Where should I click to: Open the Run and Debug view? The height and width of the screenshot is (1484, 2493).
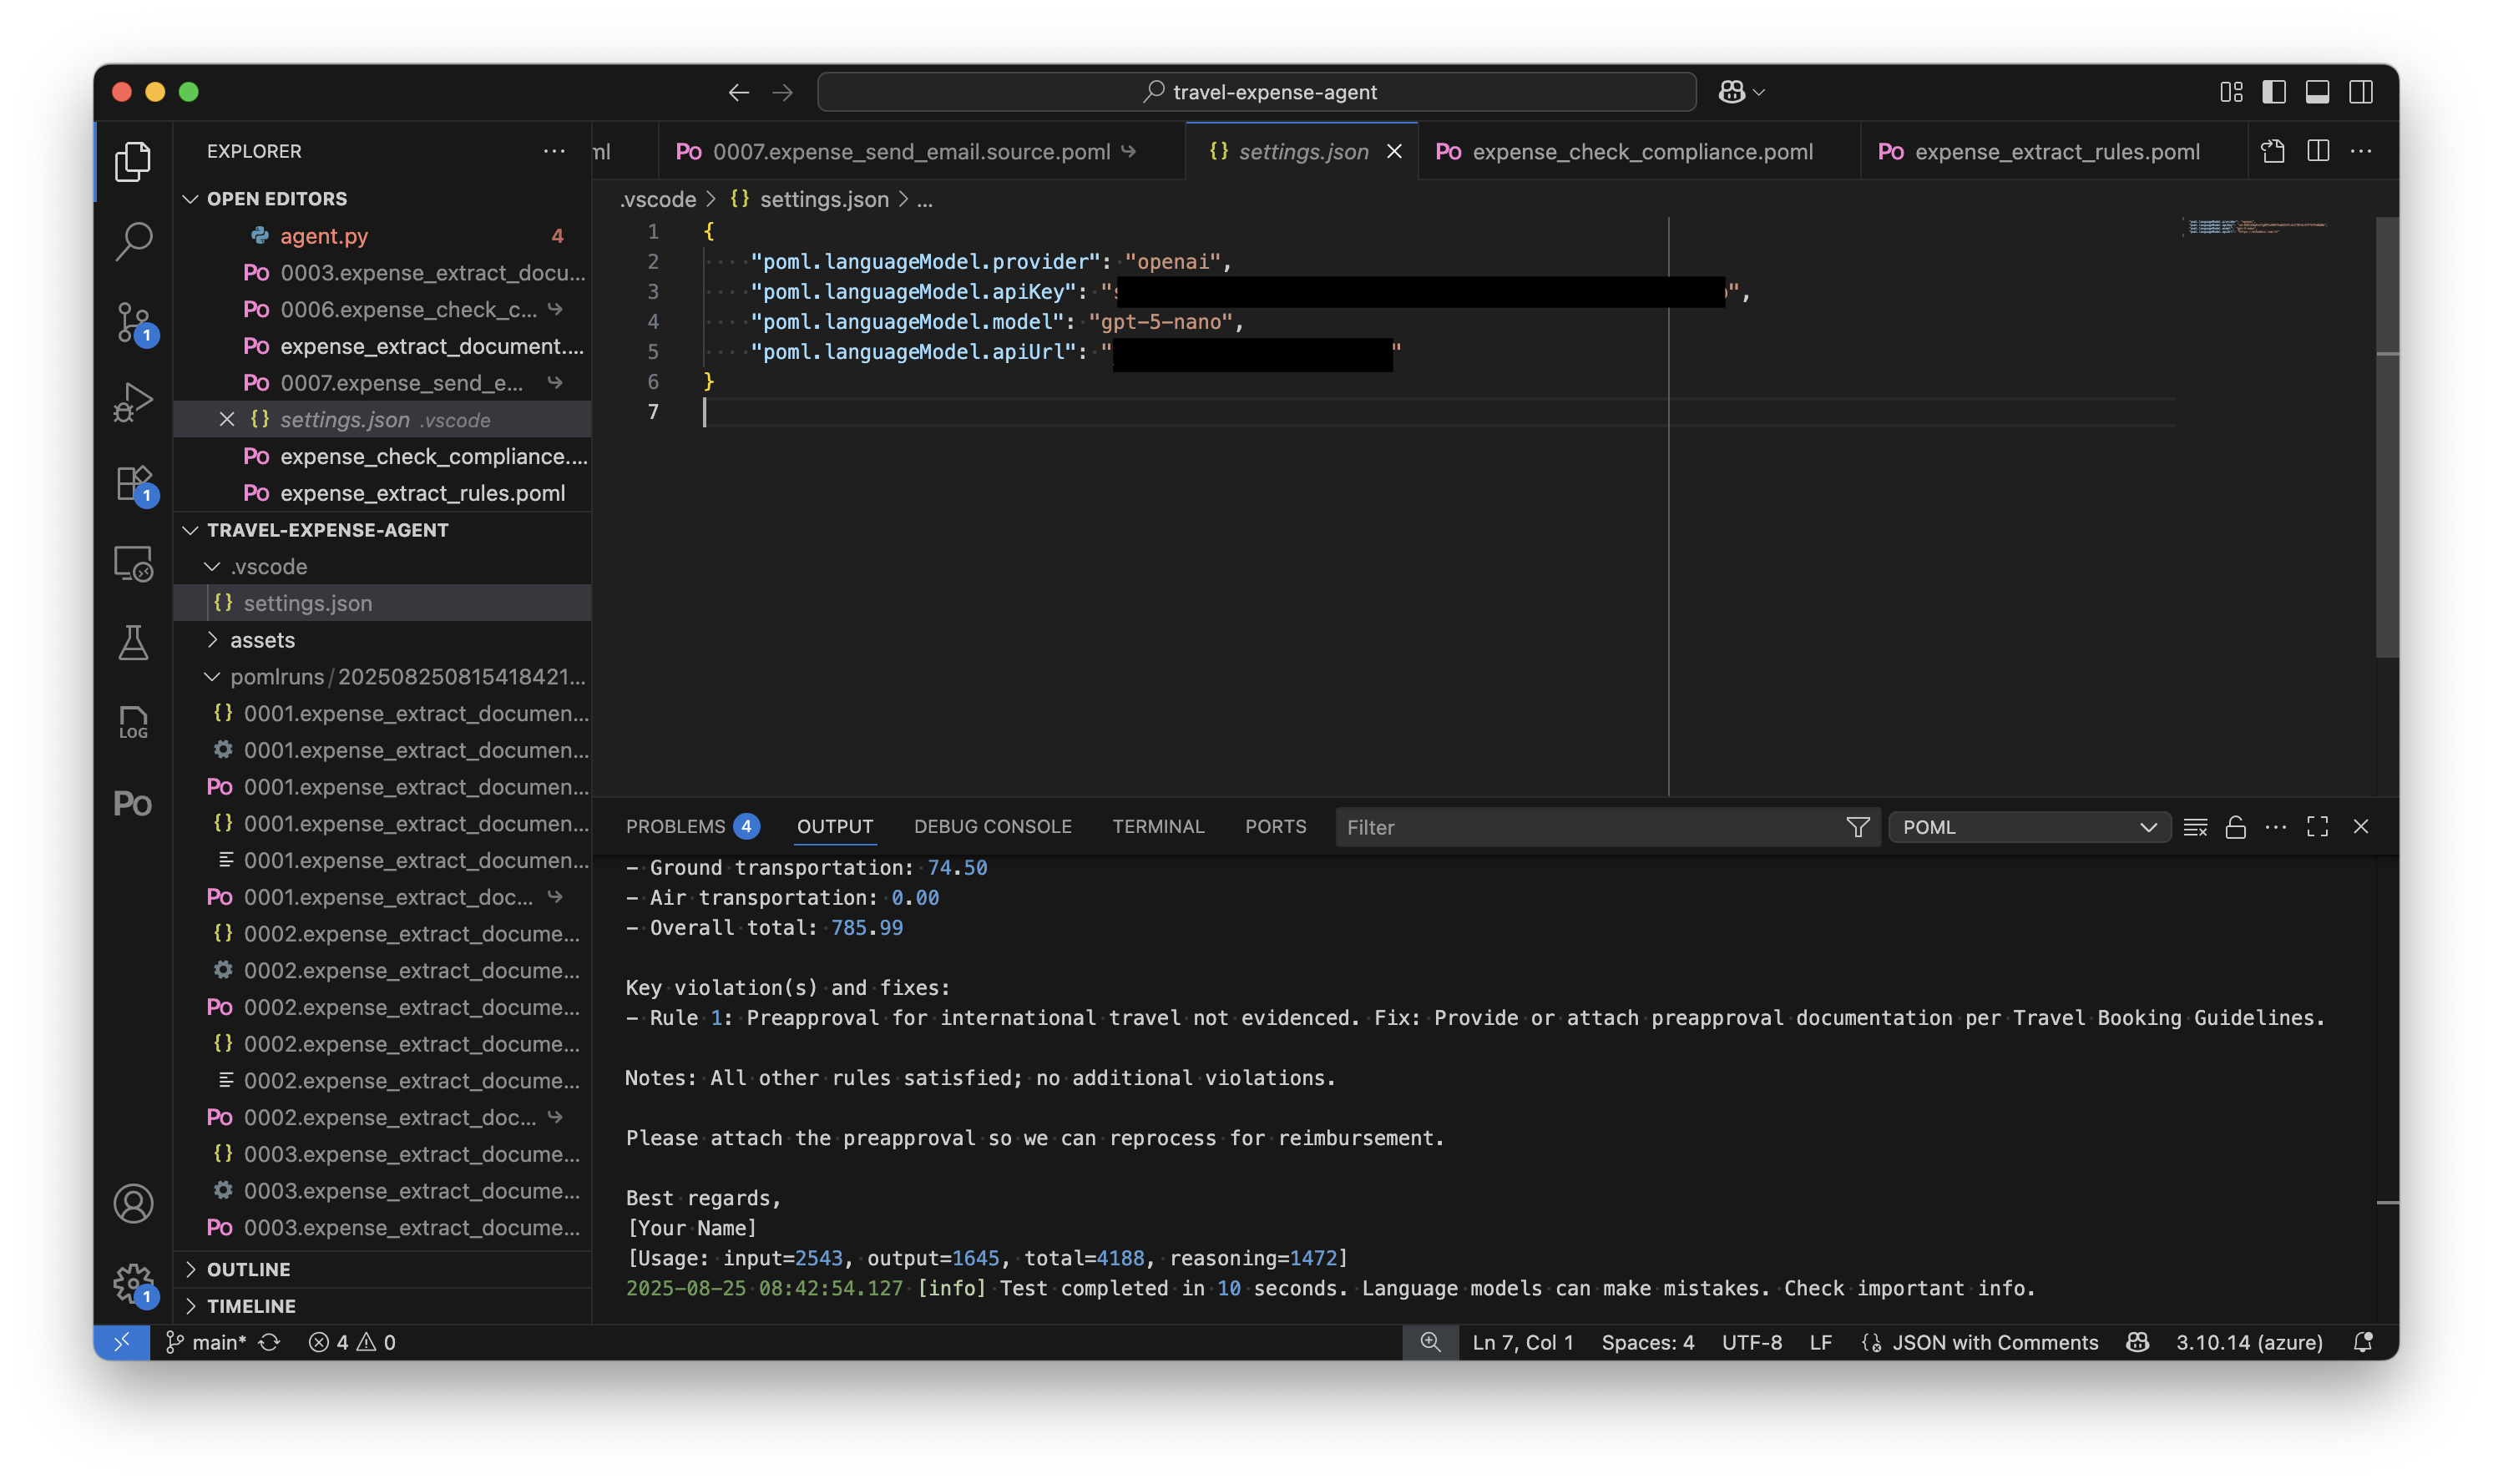pyautogui.click(x=133, y=402)
